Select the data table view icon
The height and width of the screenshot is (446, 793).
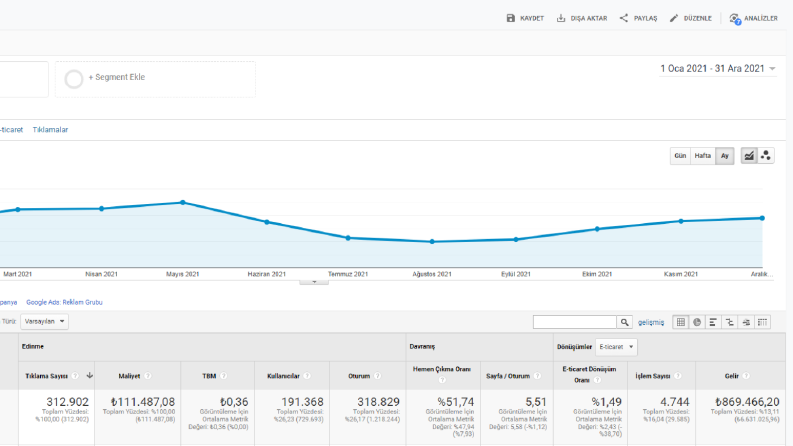681,322
